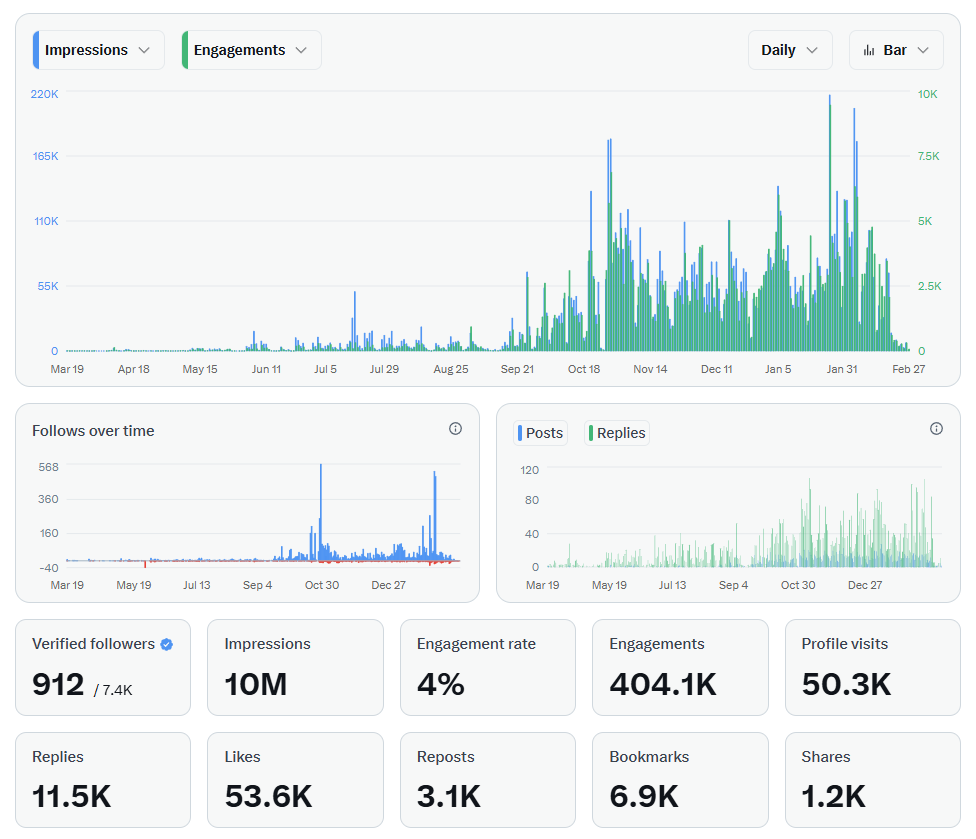Click the "Follows over time" title

(93, 431)
